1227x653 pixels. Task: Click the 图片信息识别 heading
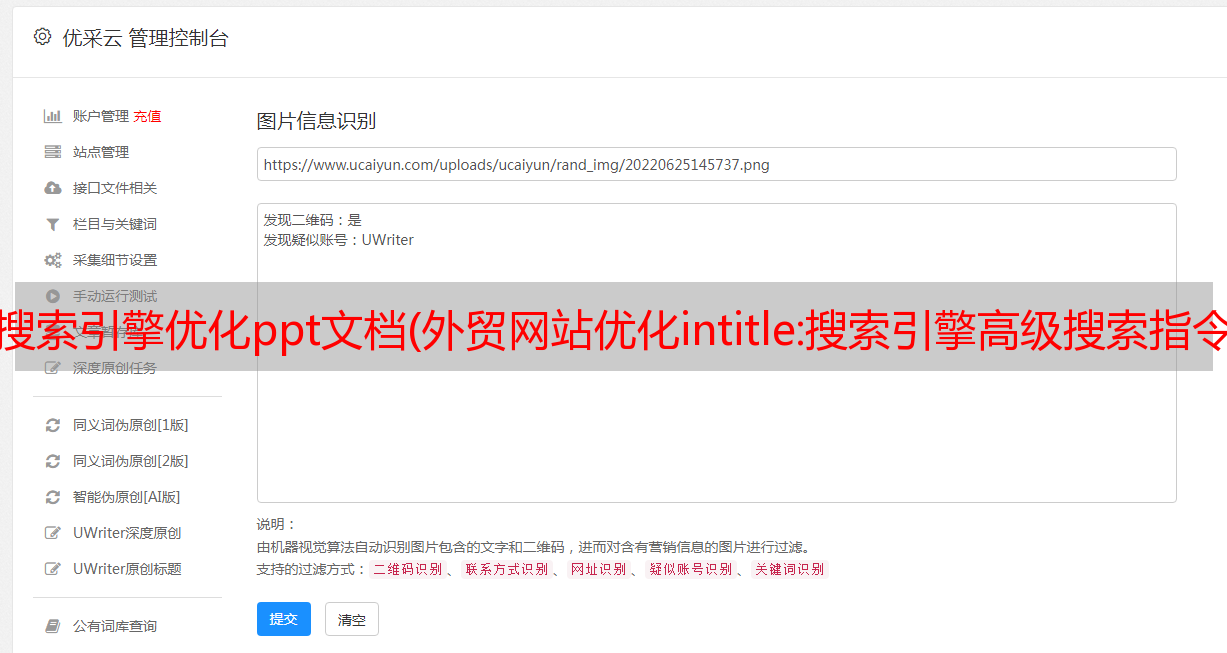click(316, 121)
